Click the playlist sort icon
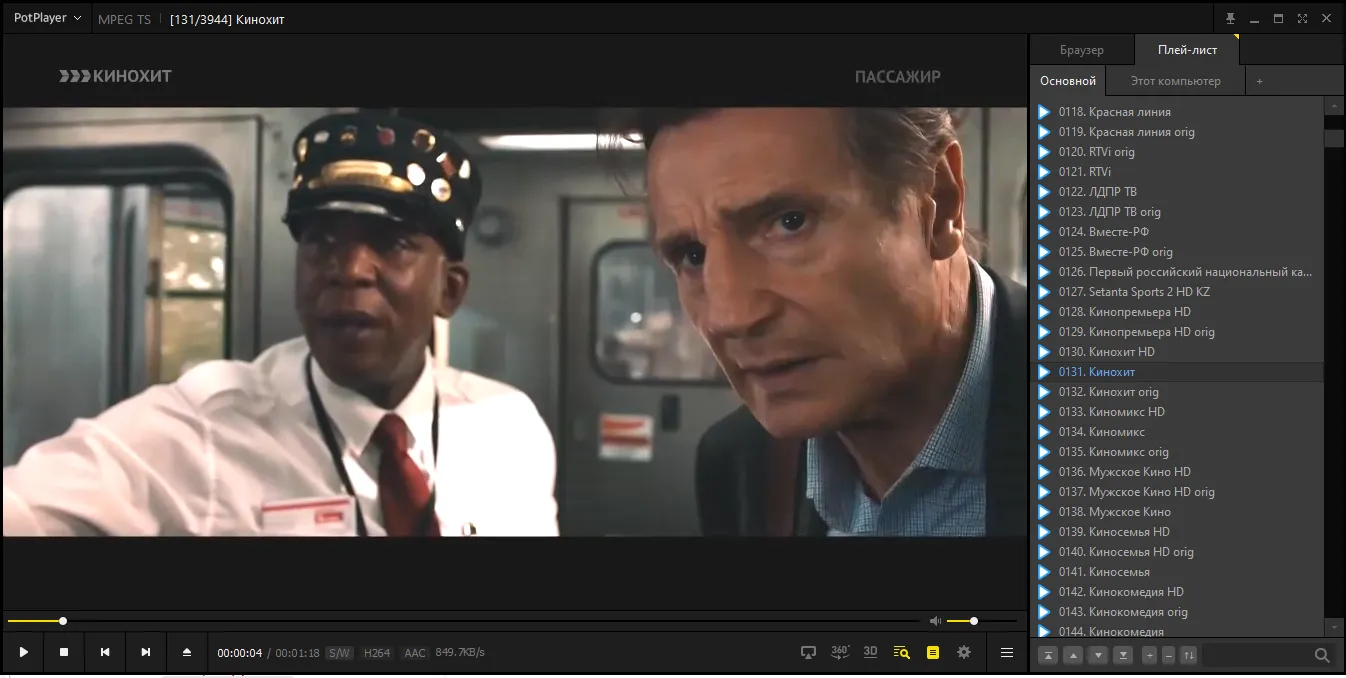1346x678 pixels. pos(1188,656)
